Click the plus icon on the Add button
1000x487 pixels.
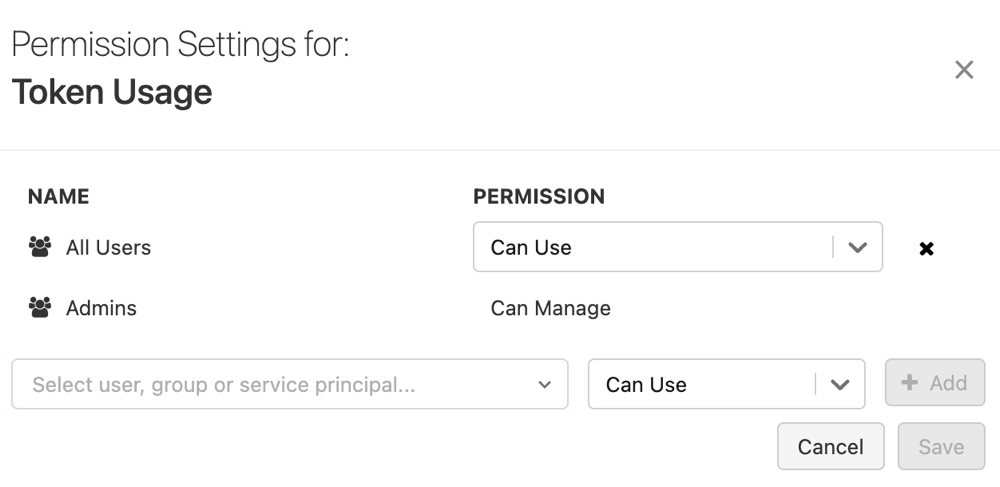point(910,383)
